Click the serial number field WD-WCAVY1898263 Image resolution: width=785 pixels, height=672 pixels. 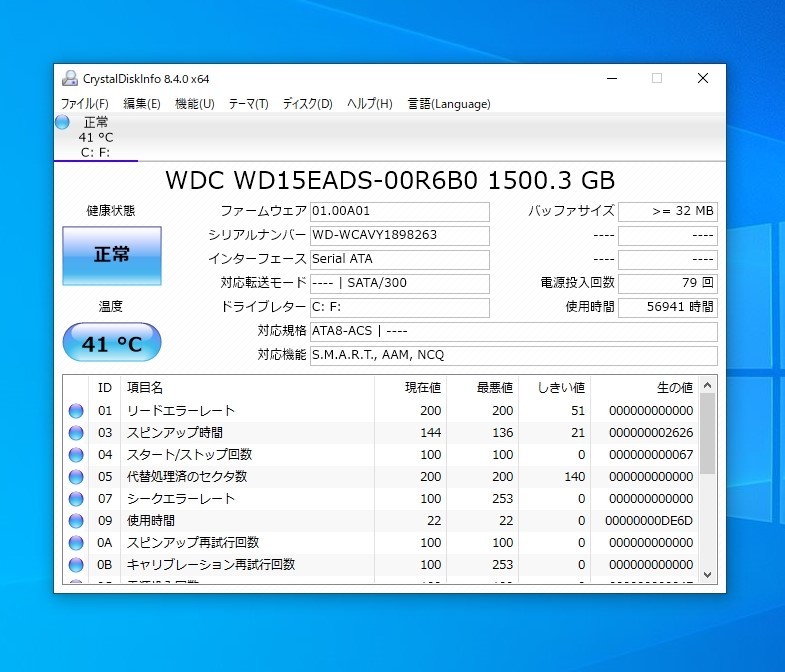pos(399,235)
